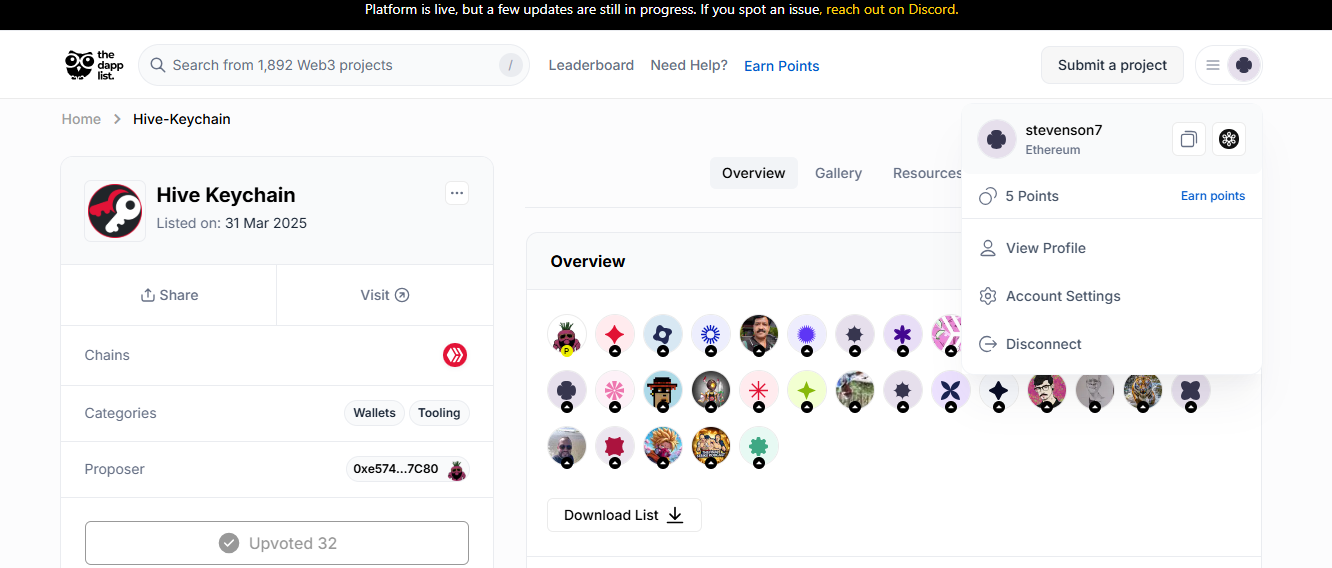Click the Hive Keychain project logo
The height and width of the screenshot is (568, 1332).
pos(115,211)
